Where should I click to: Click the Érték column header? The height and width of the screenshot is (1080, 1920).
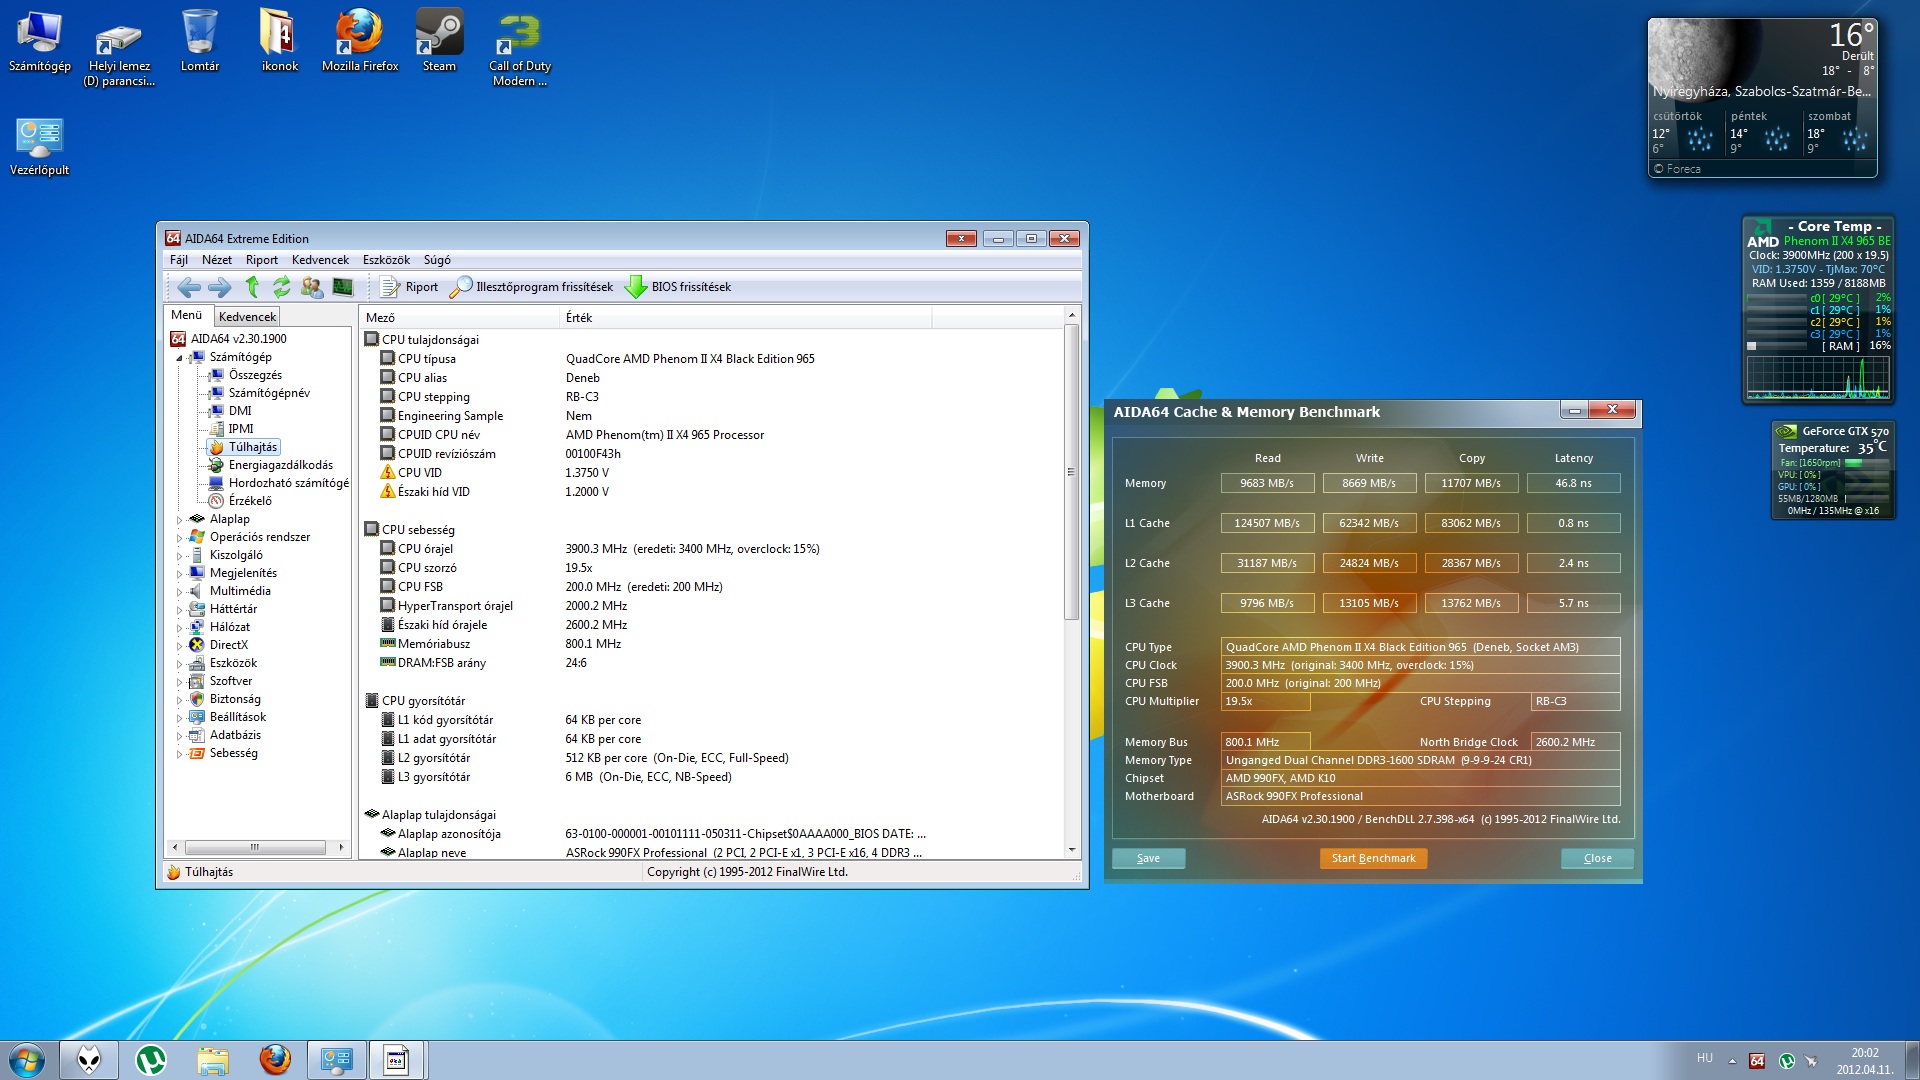(x=745, y=317)
